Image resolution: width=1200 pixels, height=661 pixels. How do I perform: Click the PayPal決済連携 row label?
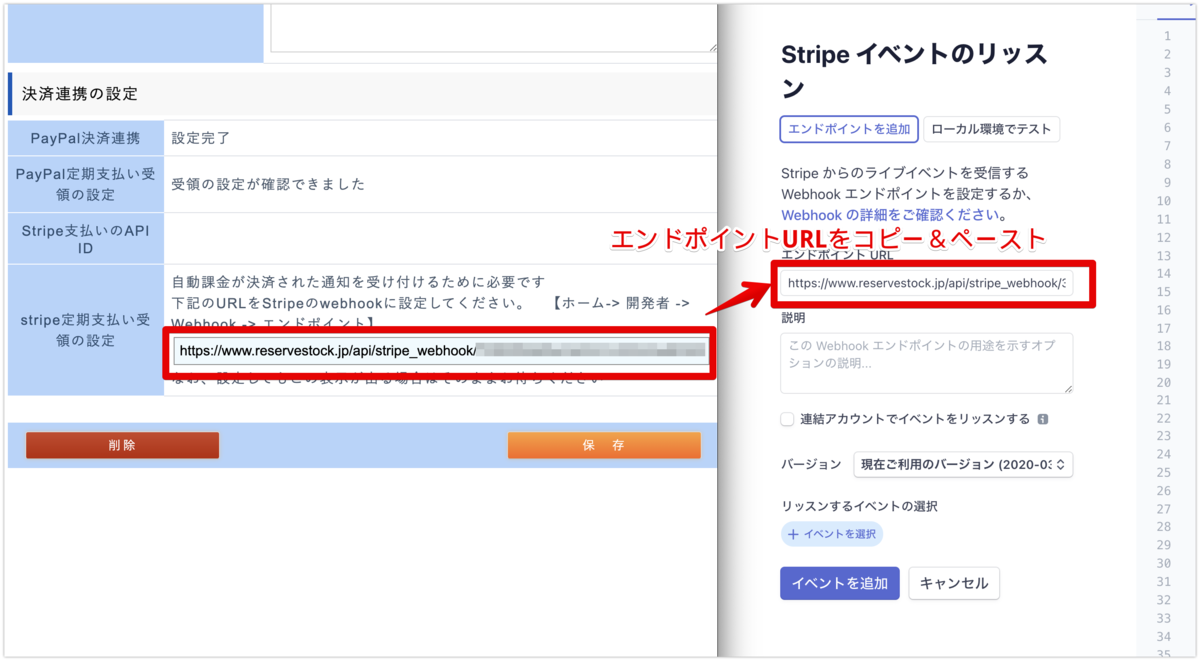pos(85,138)
